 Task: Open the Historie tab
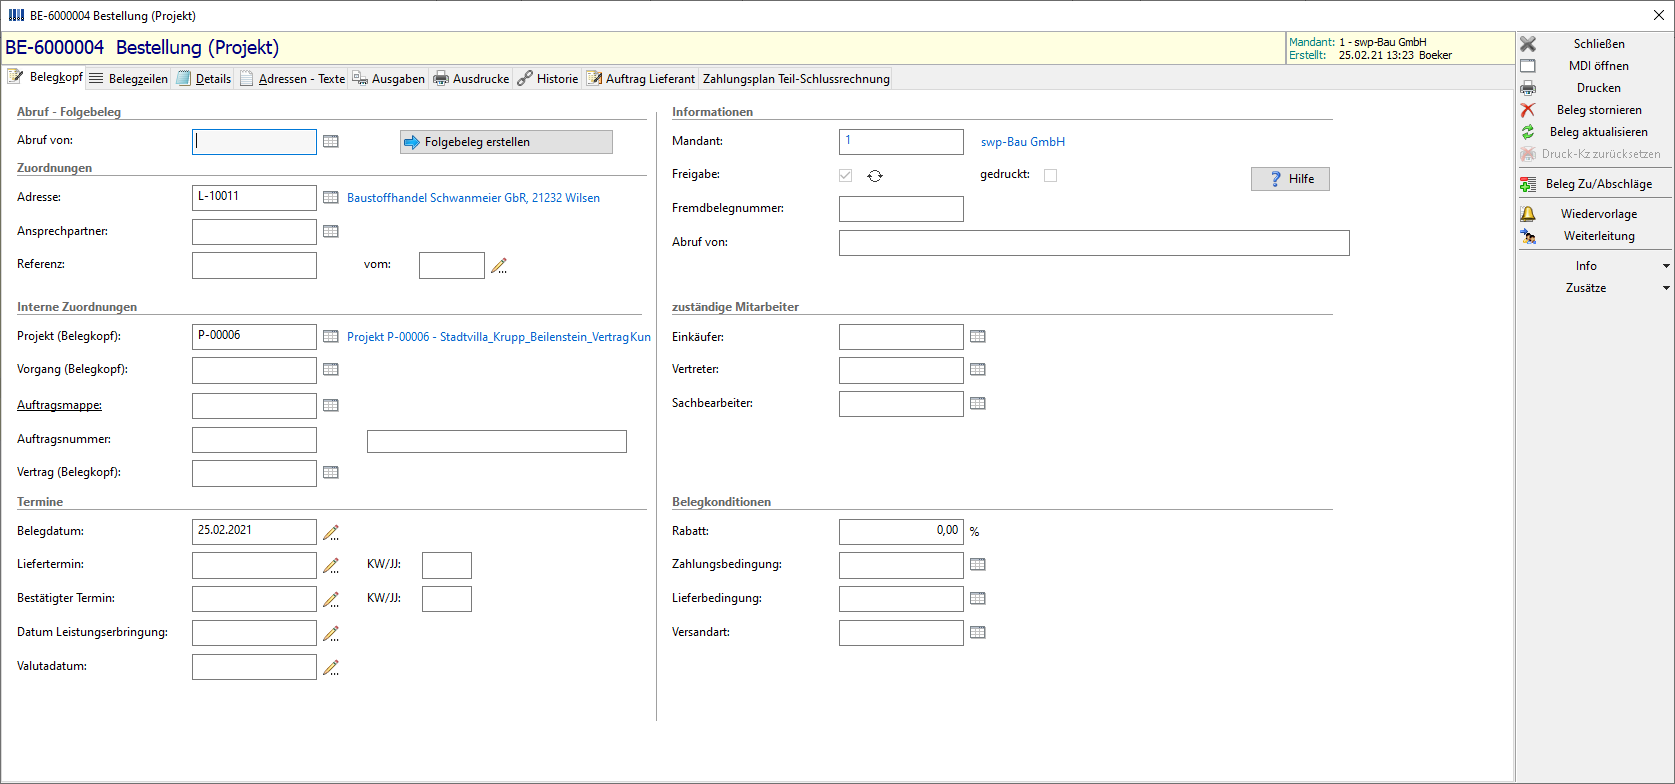pyautogui.click(x=548, y=79)
